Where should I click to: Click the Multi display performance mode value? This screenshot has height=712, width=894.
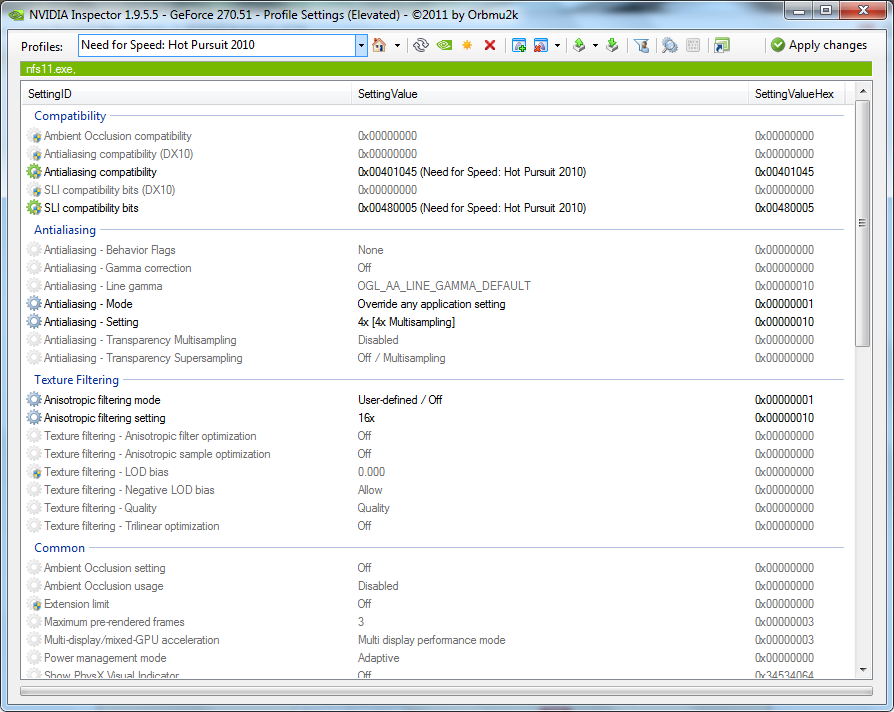pos(431,640)
